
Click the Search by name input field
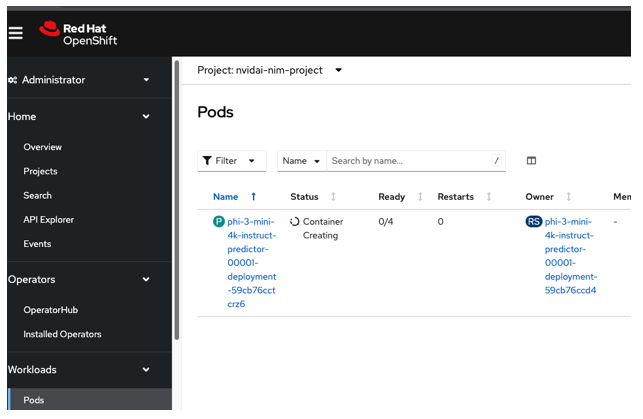(410, 161)
